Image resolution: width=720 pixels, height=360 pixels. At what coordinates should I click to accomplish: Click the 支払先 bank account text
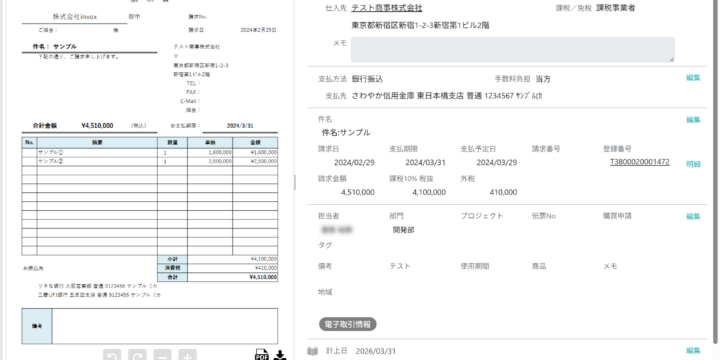coord(447,96)
